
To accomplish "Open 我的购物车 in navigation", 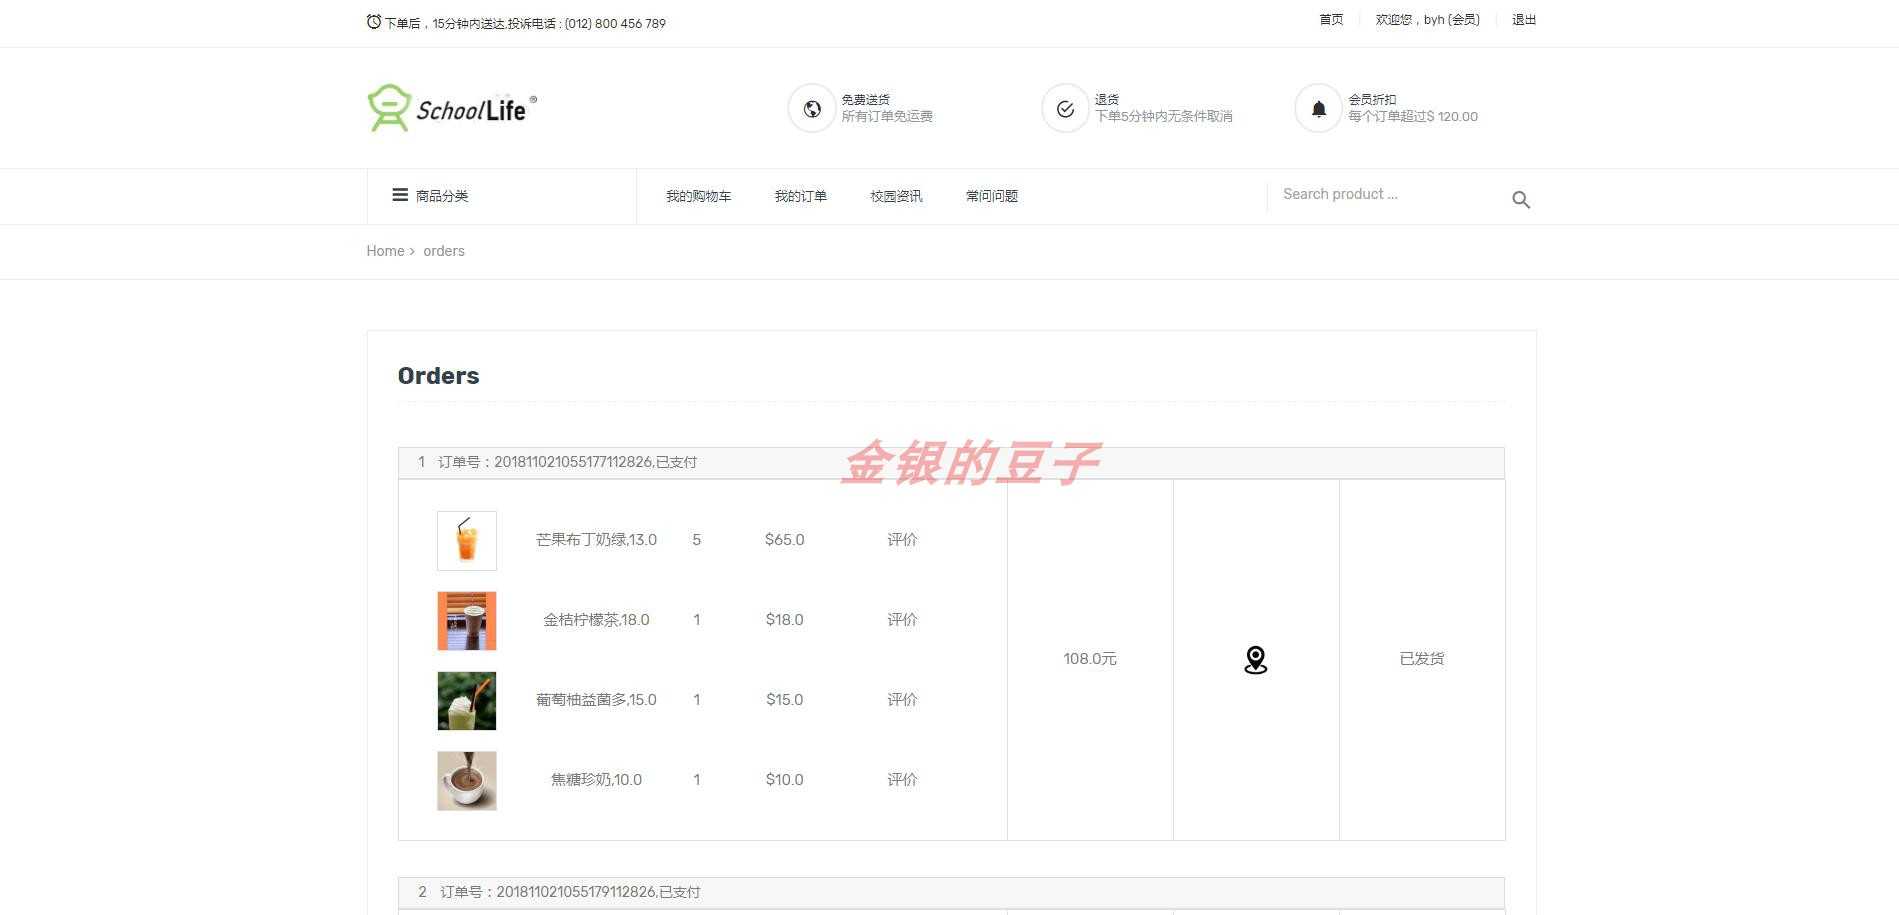I will pyautogui.click(x=699, y=196).
